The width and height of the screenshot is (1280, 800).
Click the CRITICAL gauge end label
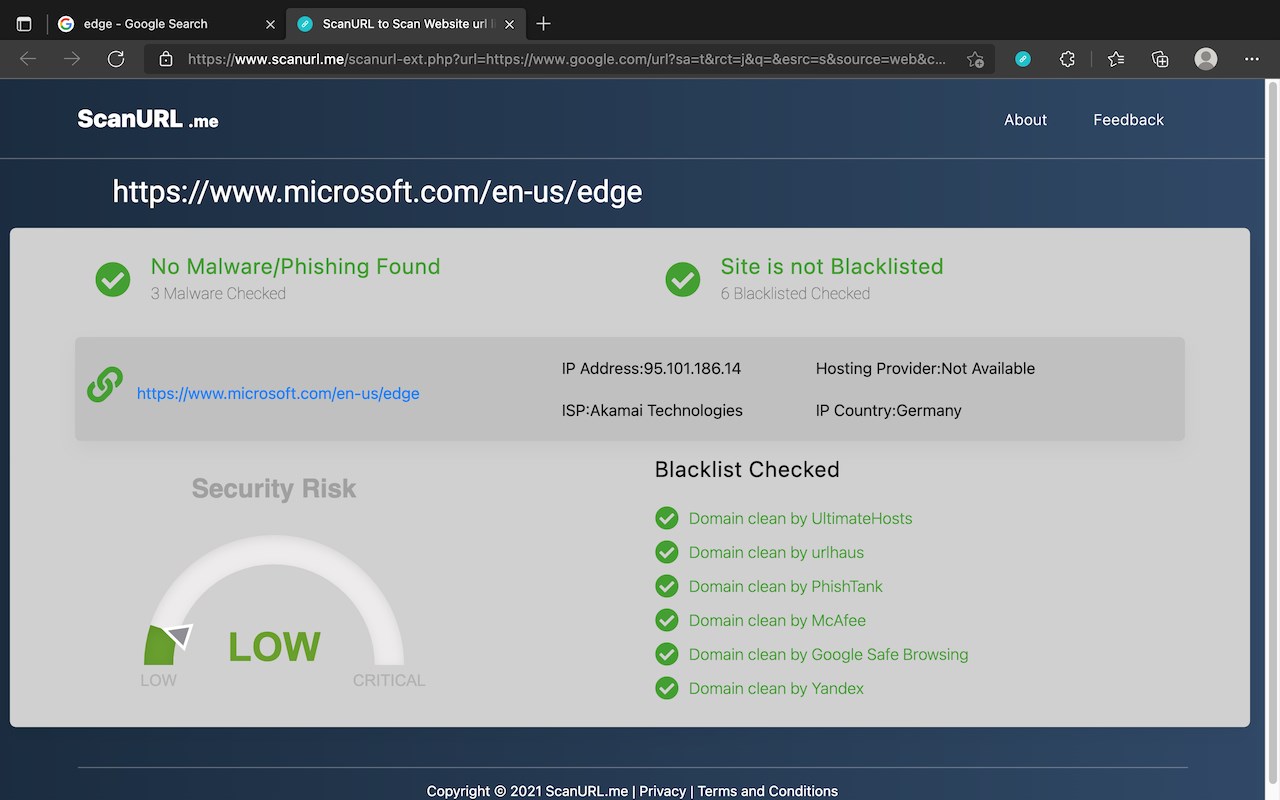coord(389,680)
